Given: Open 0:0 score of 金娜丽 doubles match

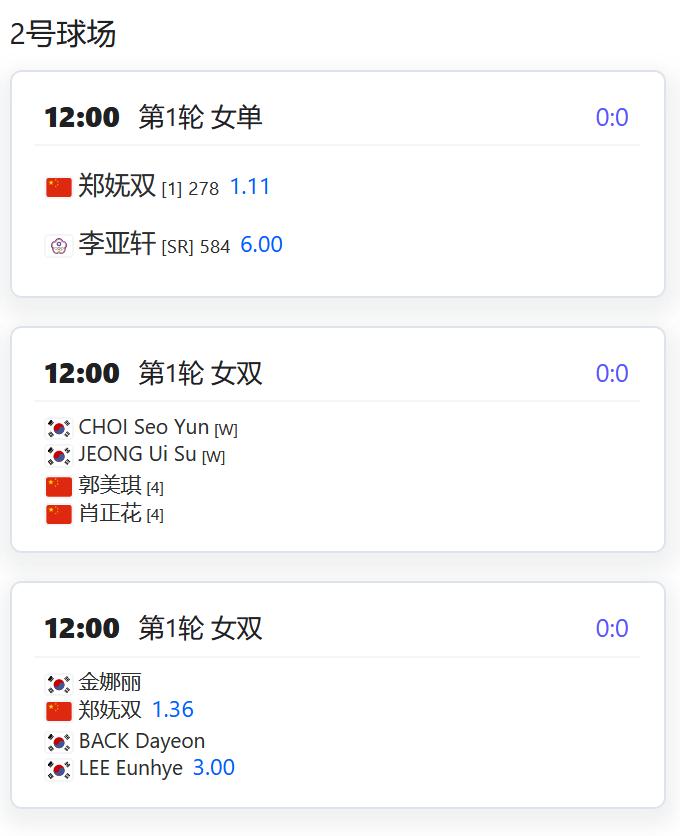Looking at the screenshot, I should tap(612, 629).
